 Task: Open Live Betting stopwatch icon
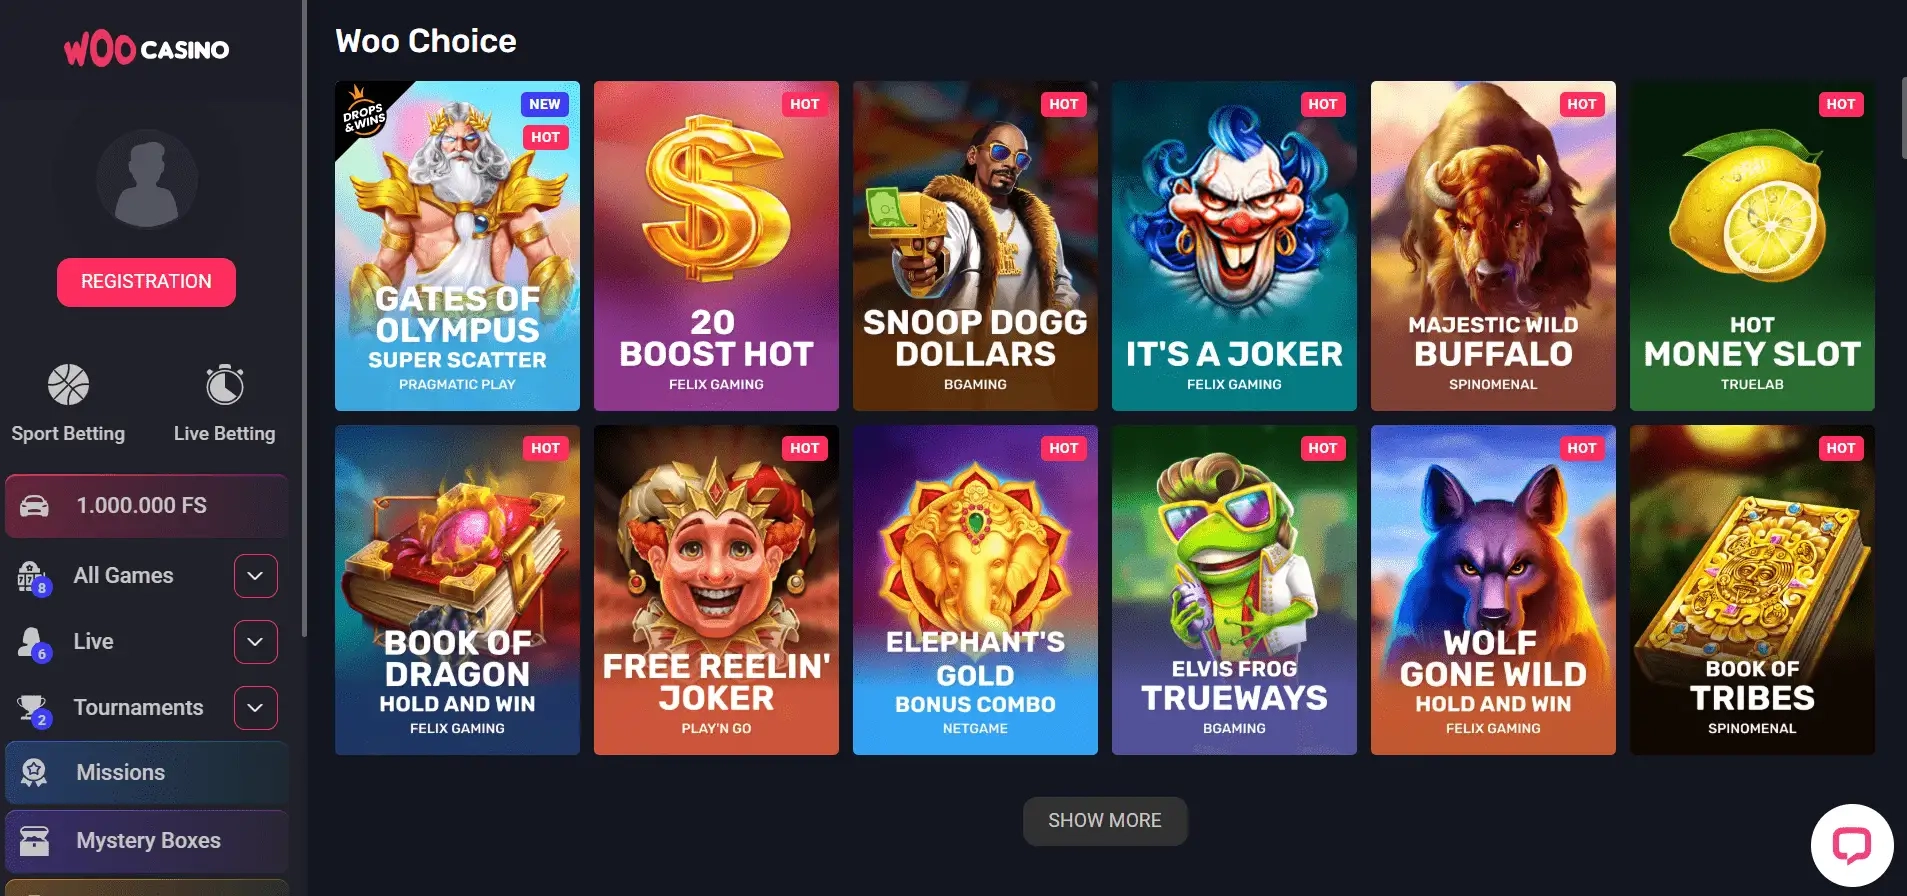click(225, 385)
